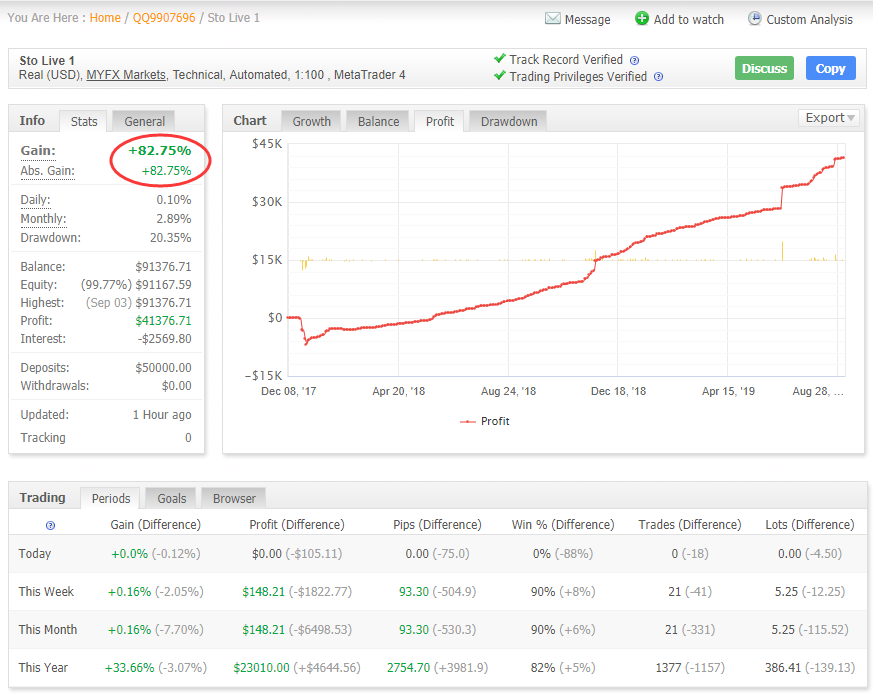Screen dimensions: 873x695
Task: Click the Message link
Action: [x=587, y=19]
